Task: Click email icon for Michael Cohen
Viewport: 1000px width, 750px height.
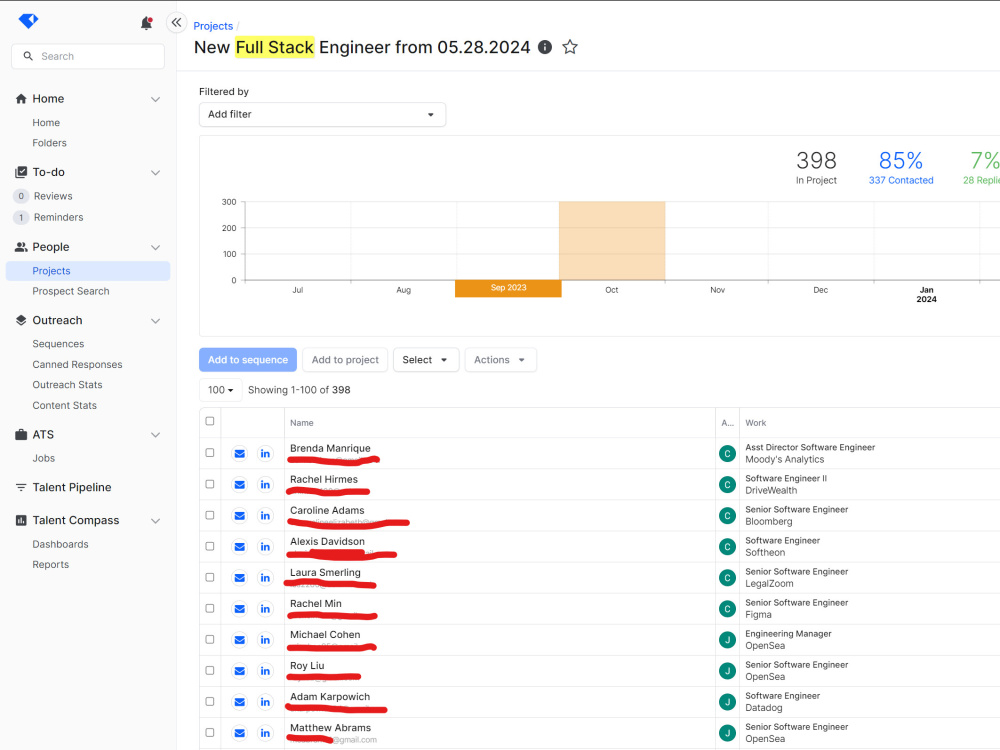Action: 240,640
